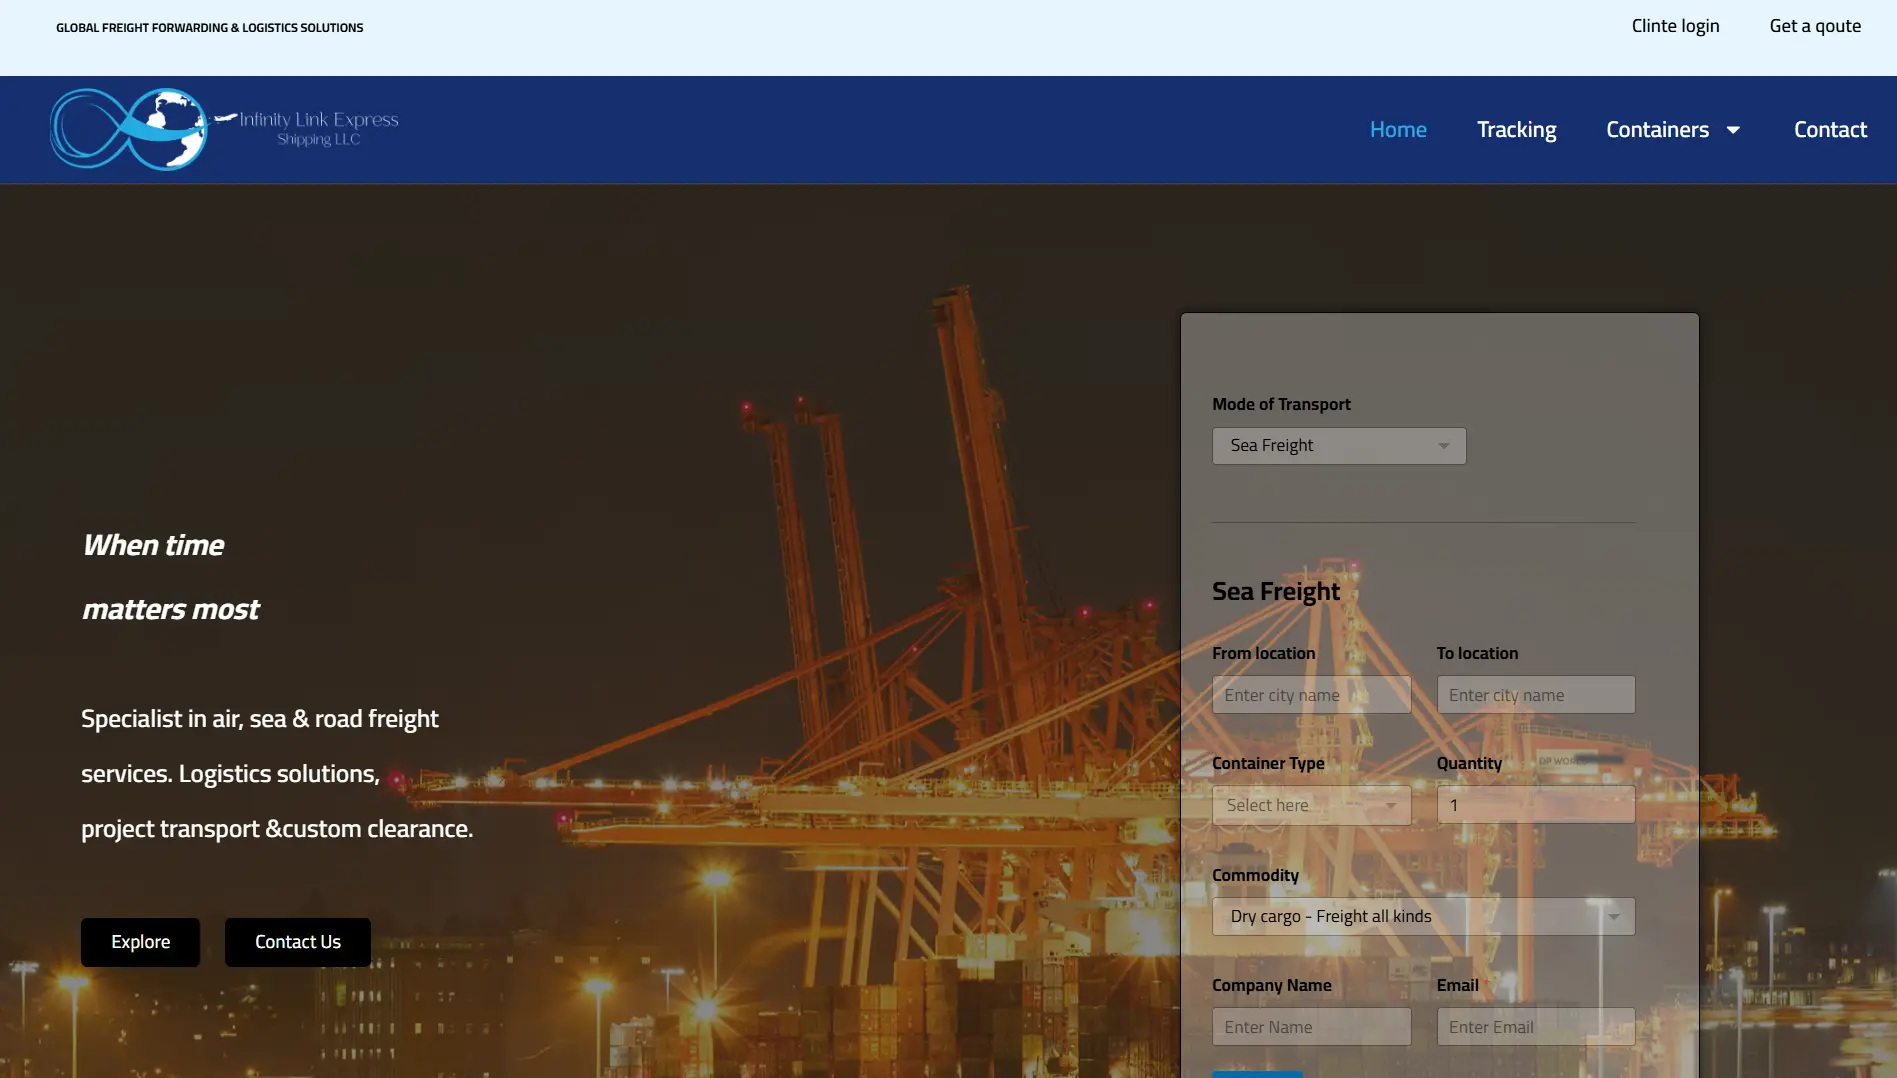The width and height of the screenshot is (1897, 1078).
Task: Click the Email input field
Action: coord(1535,1027)
